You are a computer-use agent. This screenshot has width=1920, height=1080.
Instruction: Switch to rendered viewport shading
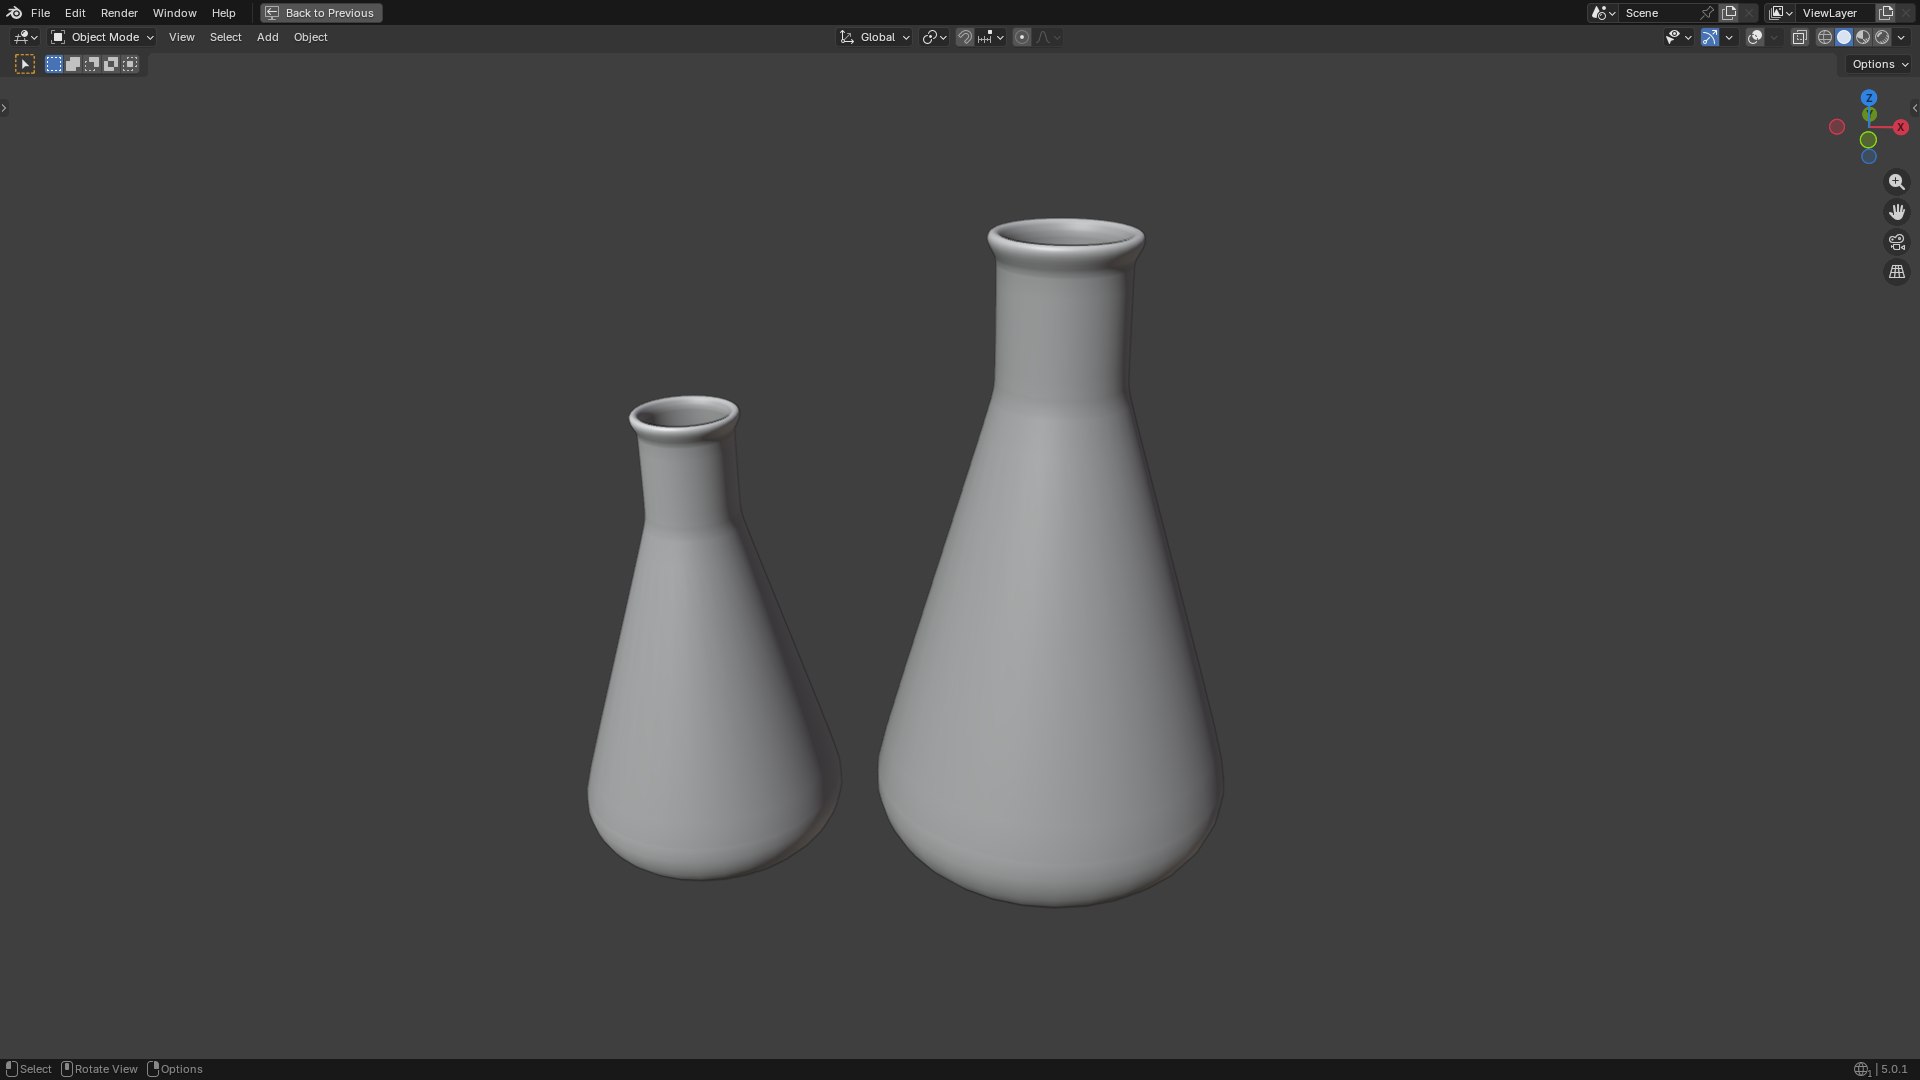pos(1882,37)
